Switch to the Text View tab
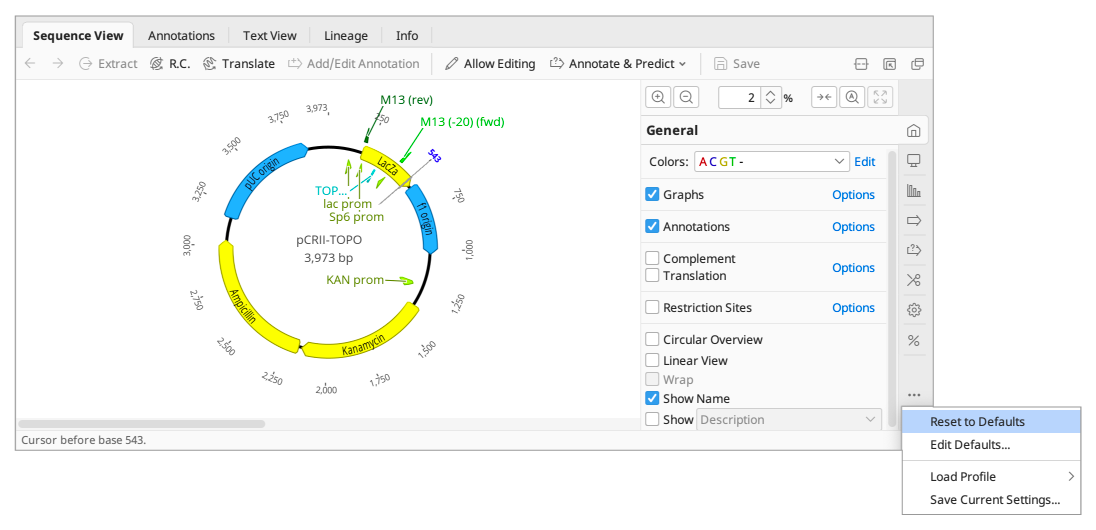Image resolution: width=1096 pixels, height=530 pixels. point(269,35)
